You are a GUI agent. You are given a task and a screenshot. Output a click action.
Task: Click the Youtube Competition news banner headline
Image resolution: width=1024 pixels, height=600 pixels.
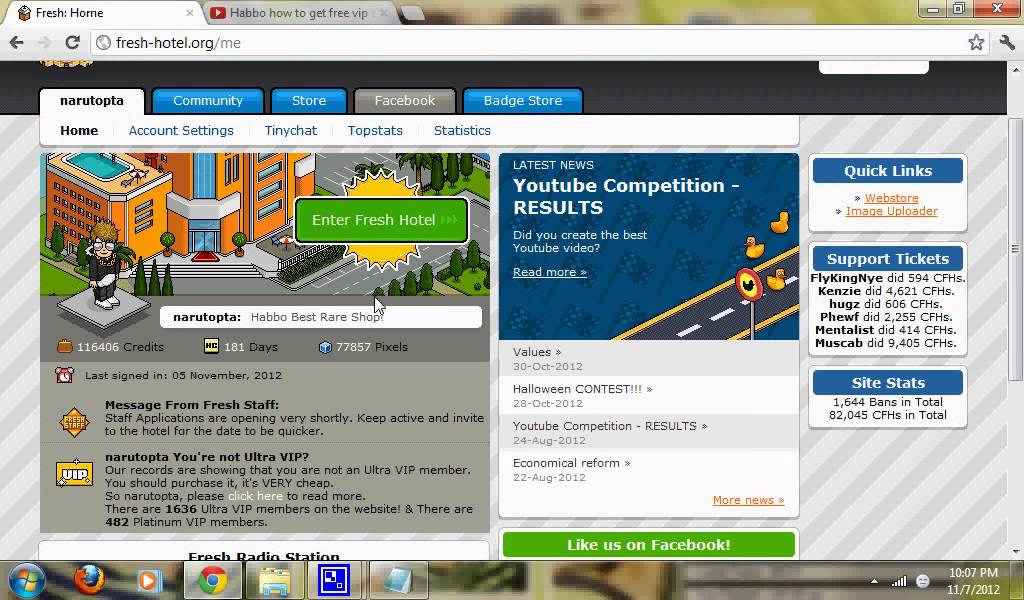click(626, 197)
